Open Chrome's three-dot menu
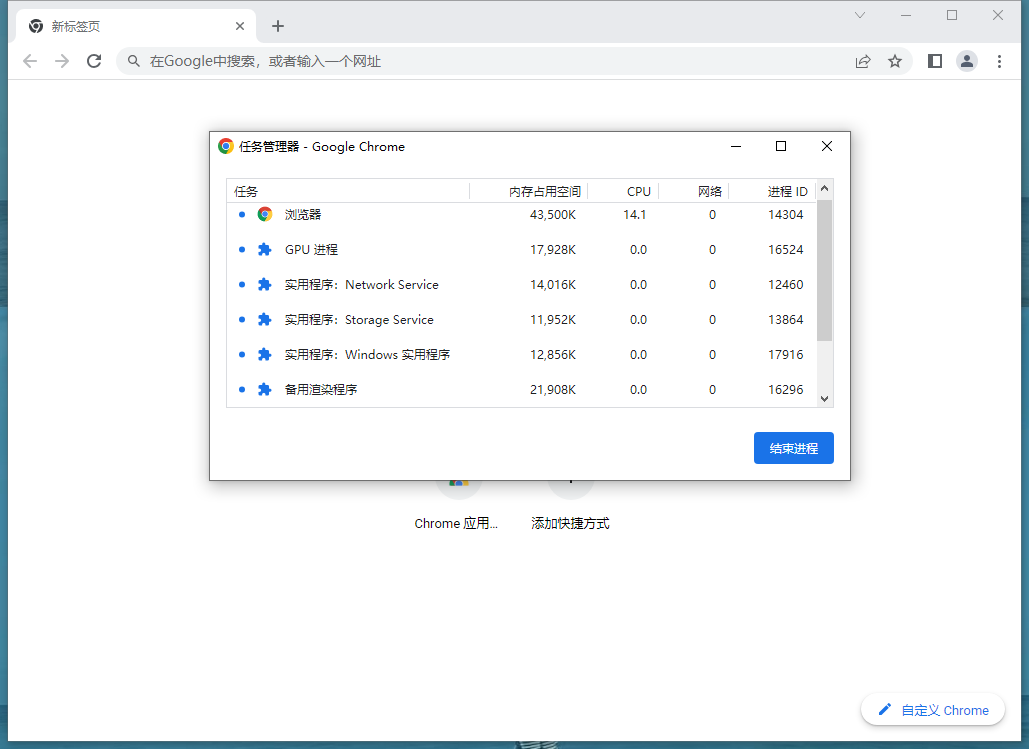 coord(999,61)
